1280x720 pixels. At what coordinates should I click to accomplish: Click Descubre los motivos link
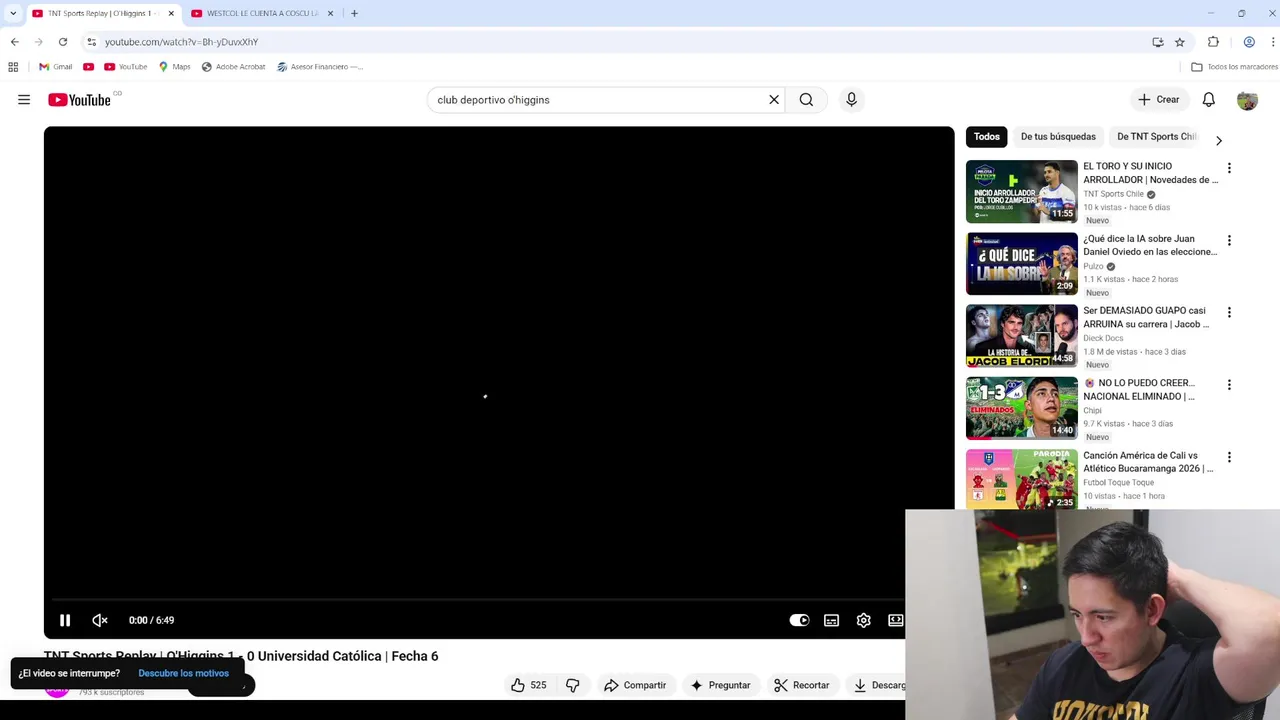[x=183, y=673]
